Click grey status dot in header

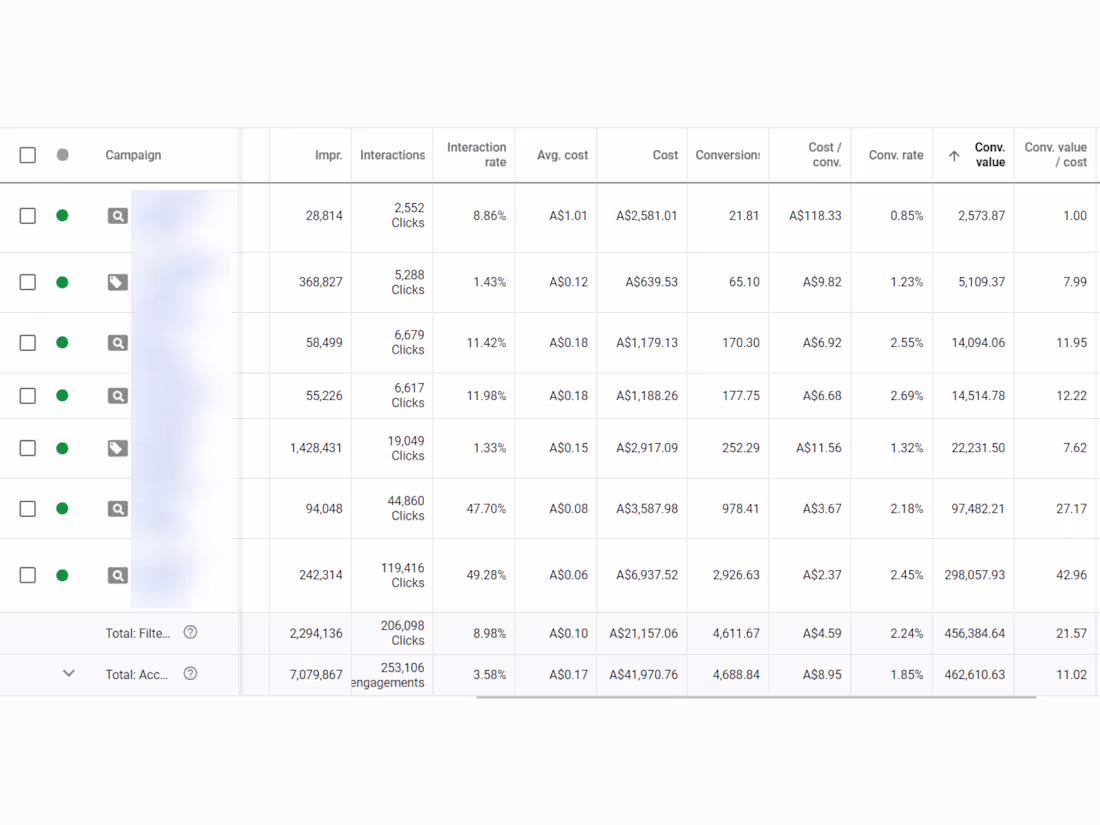tap(62, 154)
